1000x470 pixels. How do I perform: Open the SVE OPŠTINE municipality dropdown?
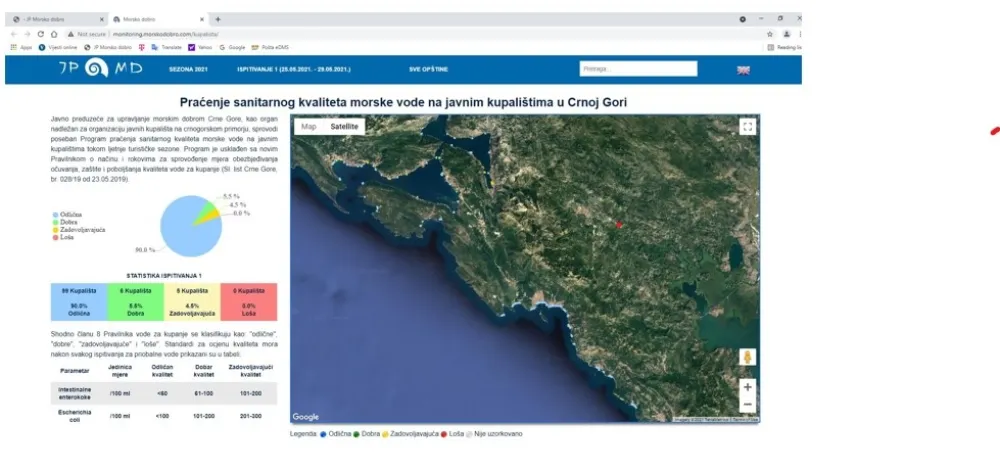429,69
